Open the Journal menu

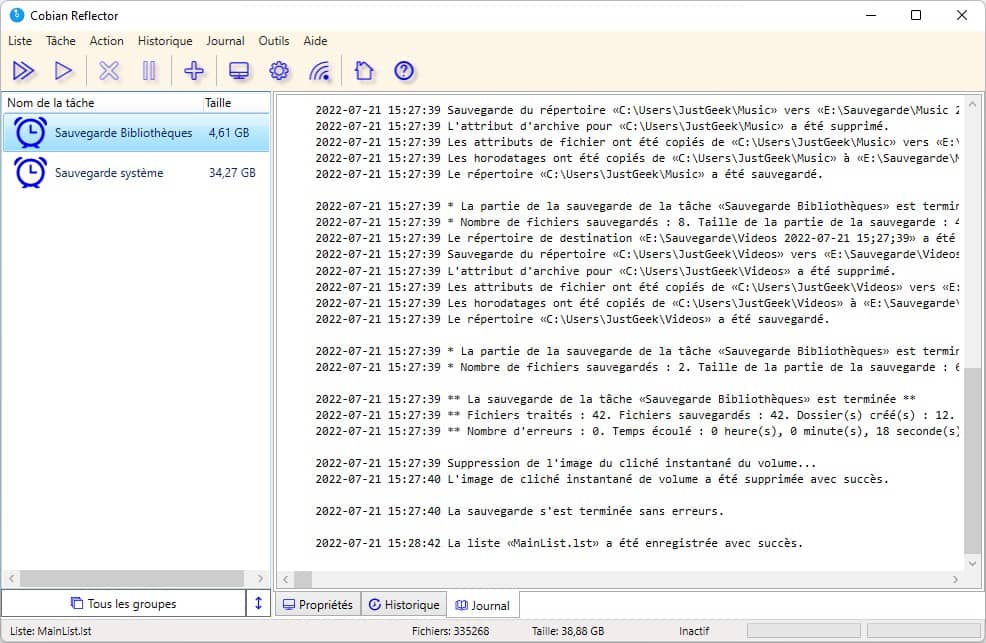pyautogui.click(x=225, y=41)
